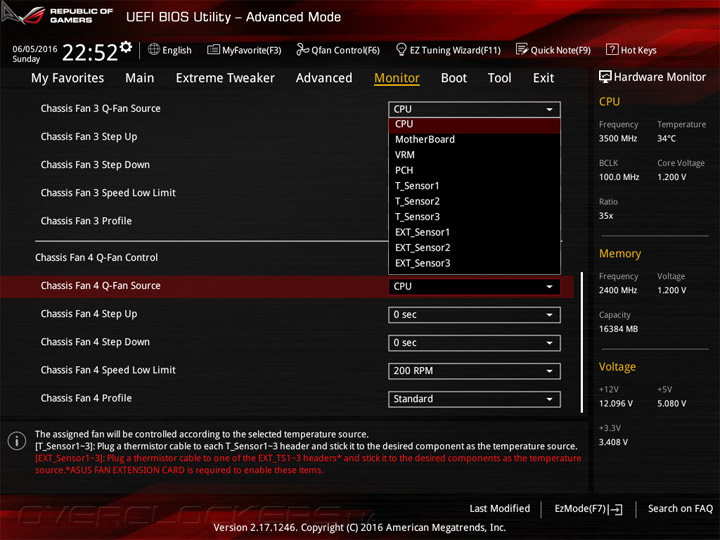This screenshot has width=720, height=540.
Task: Click the CPU ratio 35x value
Action: 606,216
